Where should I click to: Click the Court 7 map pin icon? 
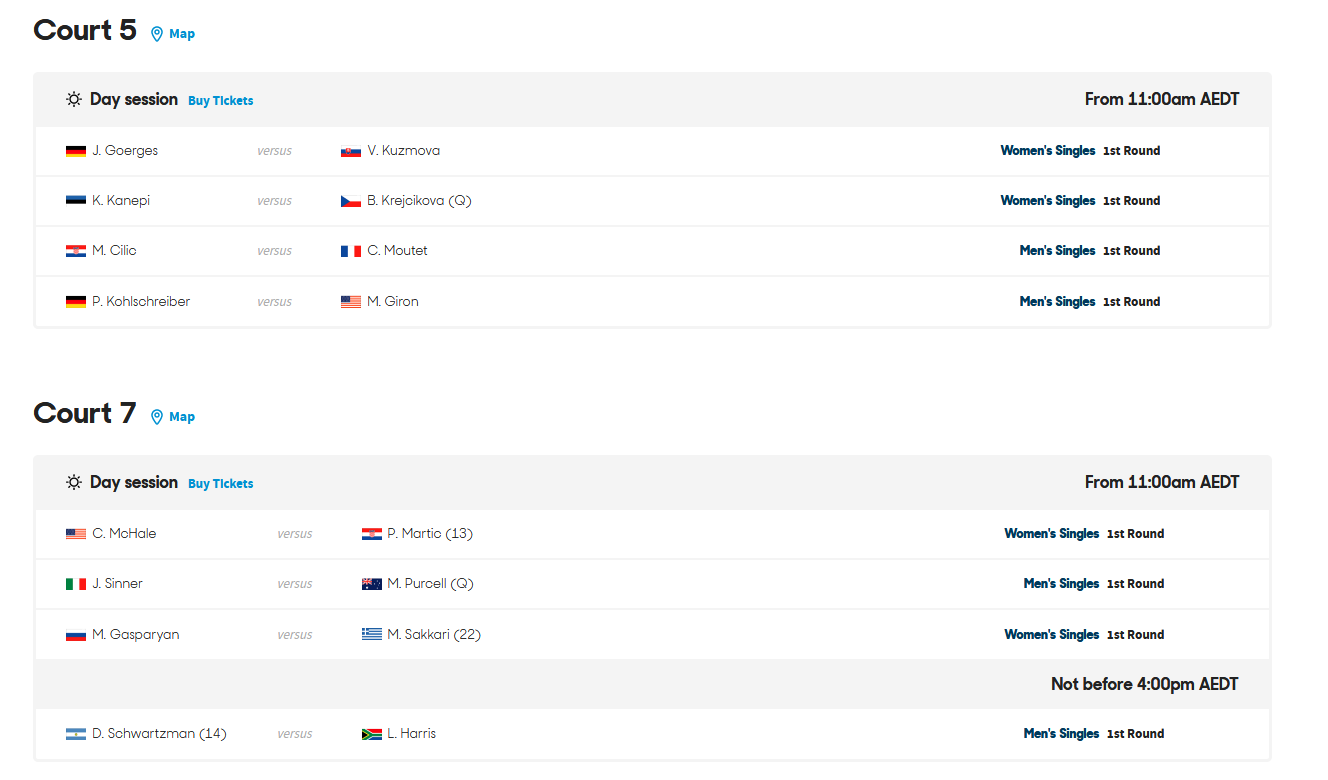tap(156, 417)
